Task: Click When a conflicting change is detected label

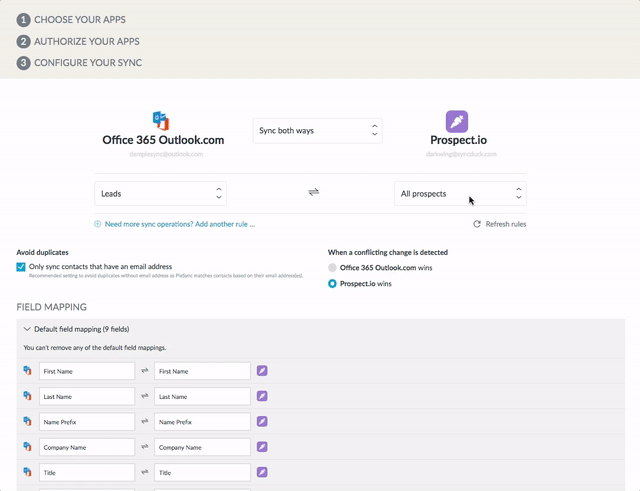Action: point(388,252)
